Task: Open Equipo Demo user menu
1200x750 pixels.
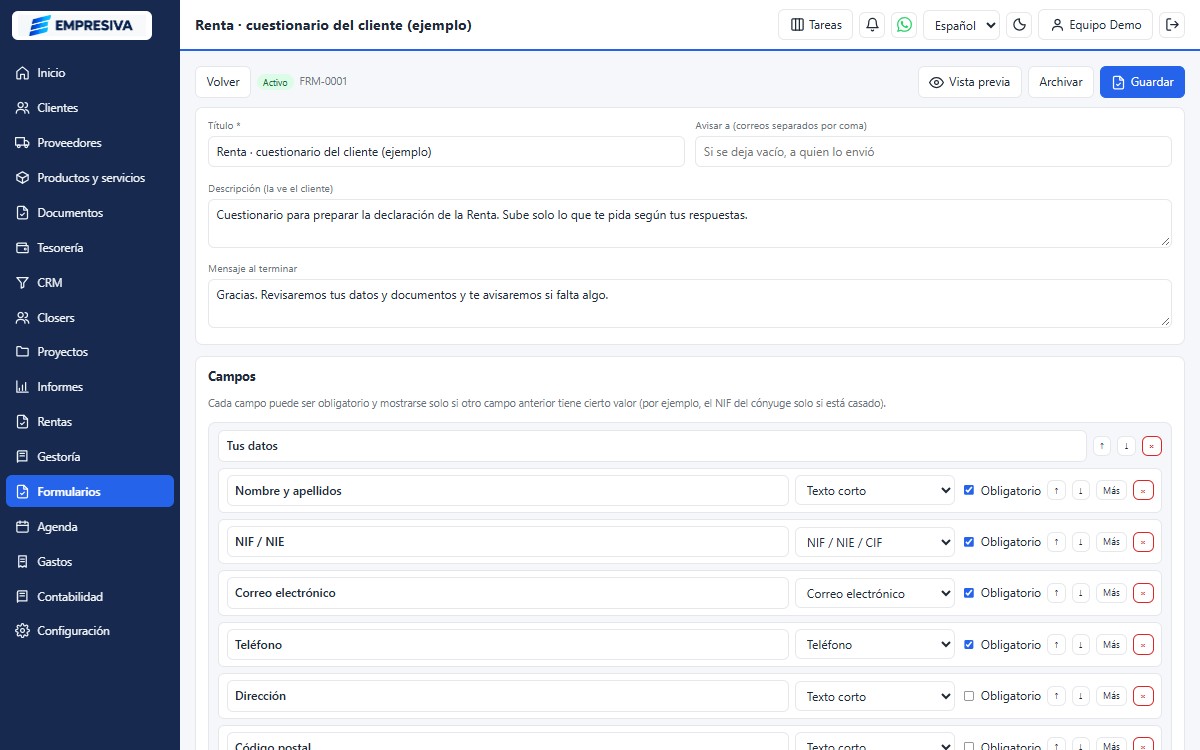Action: coord(1096,25)
